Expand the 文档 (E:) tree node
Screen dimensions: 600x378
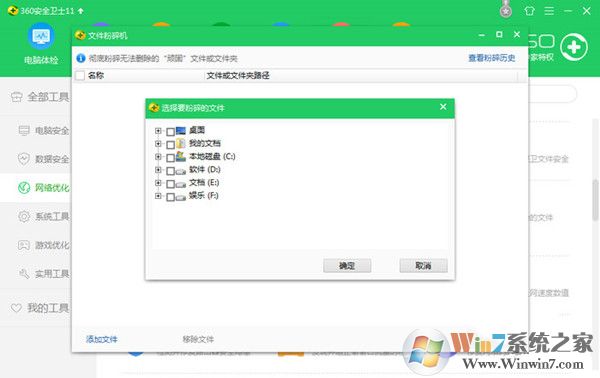coord(158,183)
